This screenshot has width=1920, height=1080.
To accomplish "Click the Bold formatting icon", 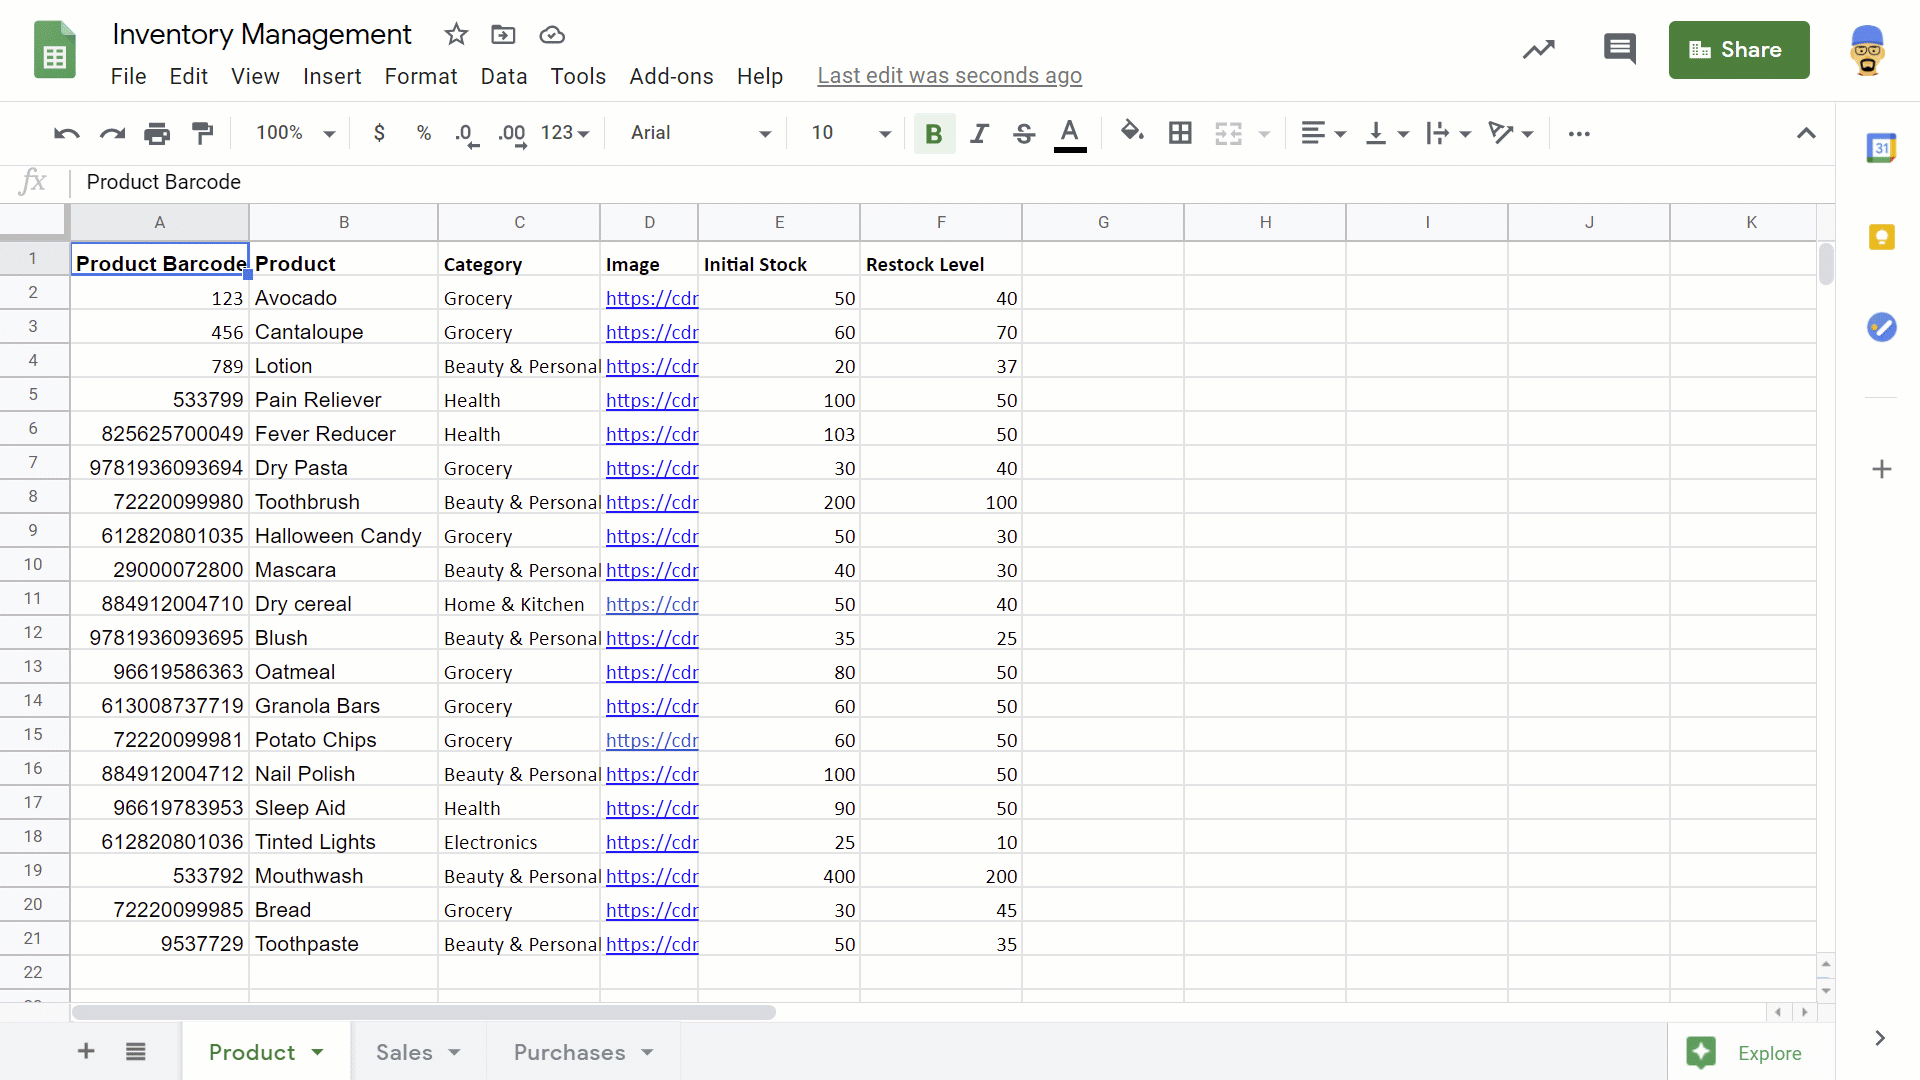I will pos(934,132).
